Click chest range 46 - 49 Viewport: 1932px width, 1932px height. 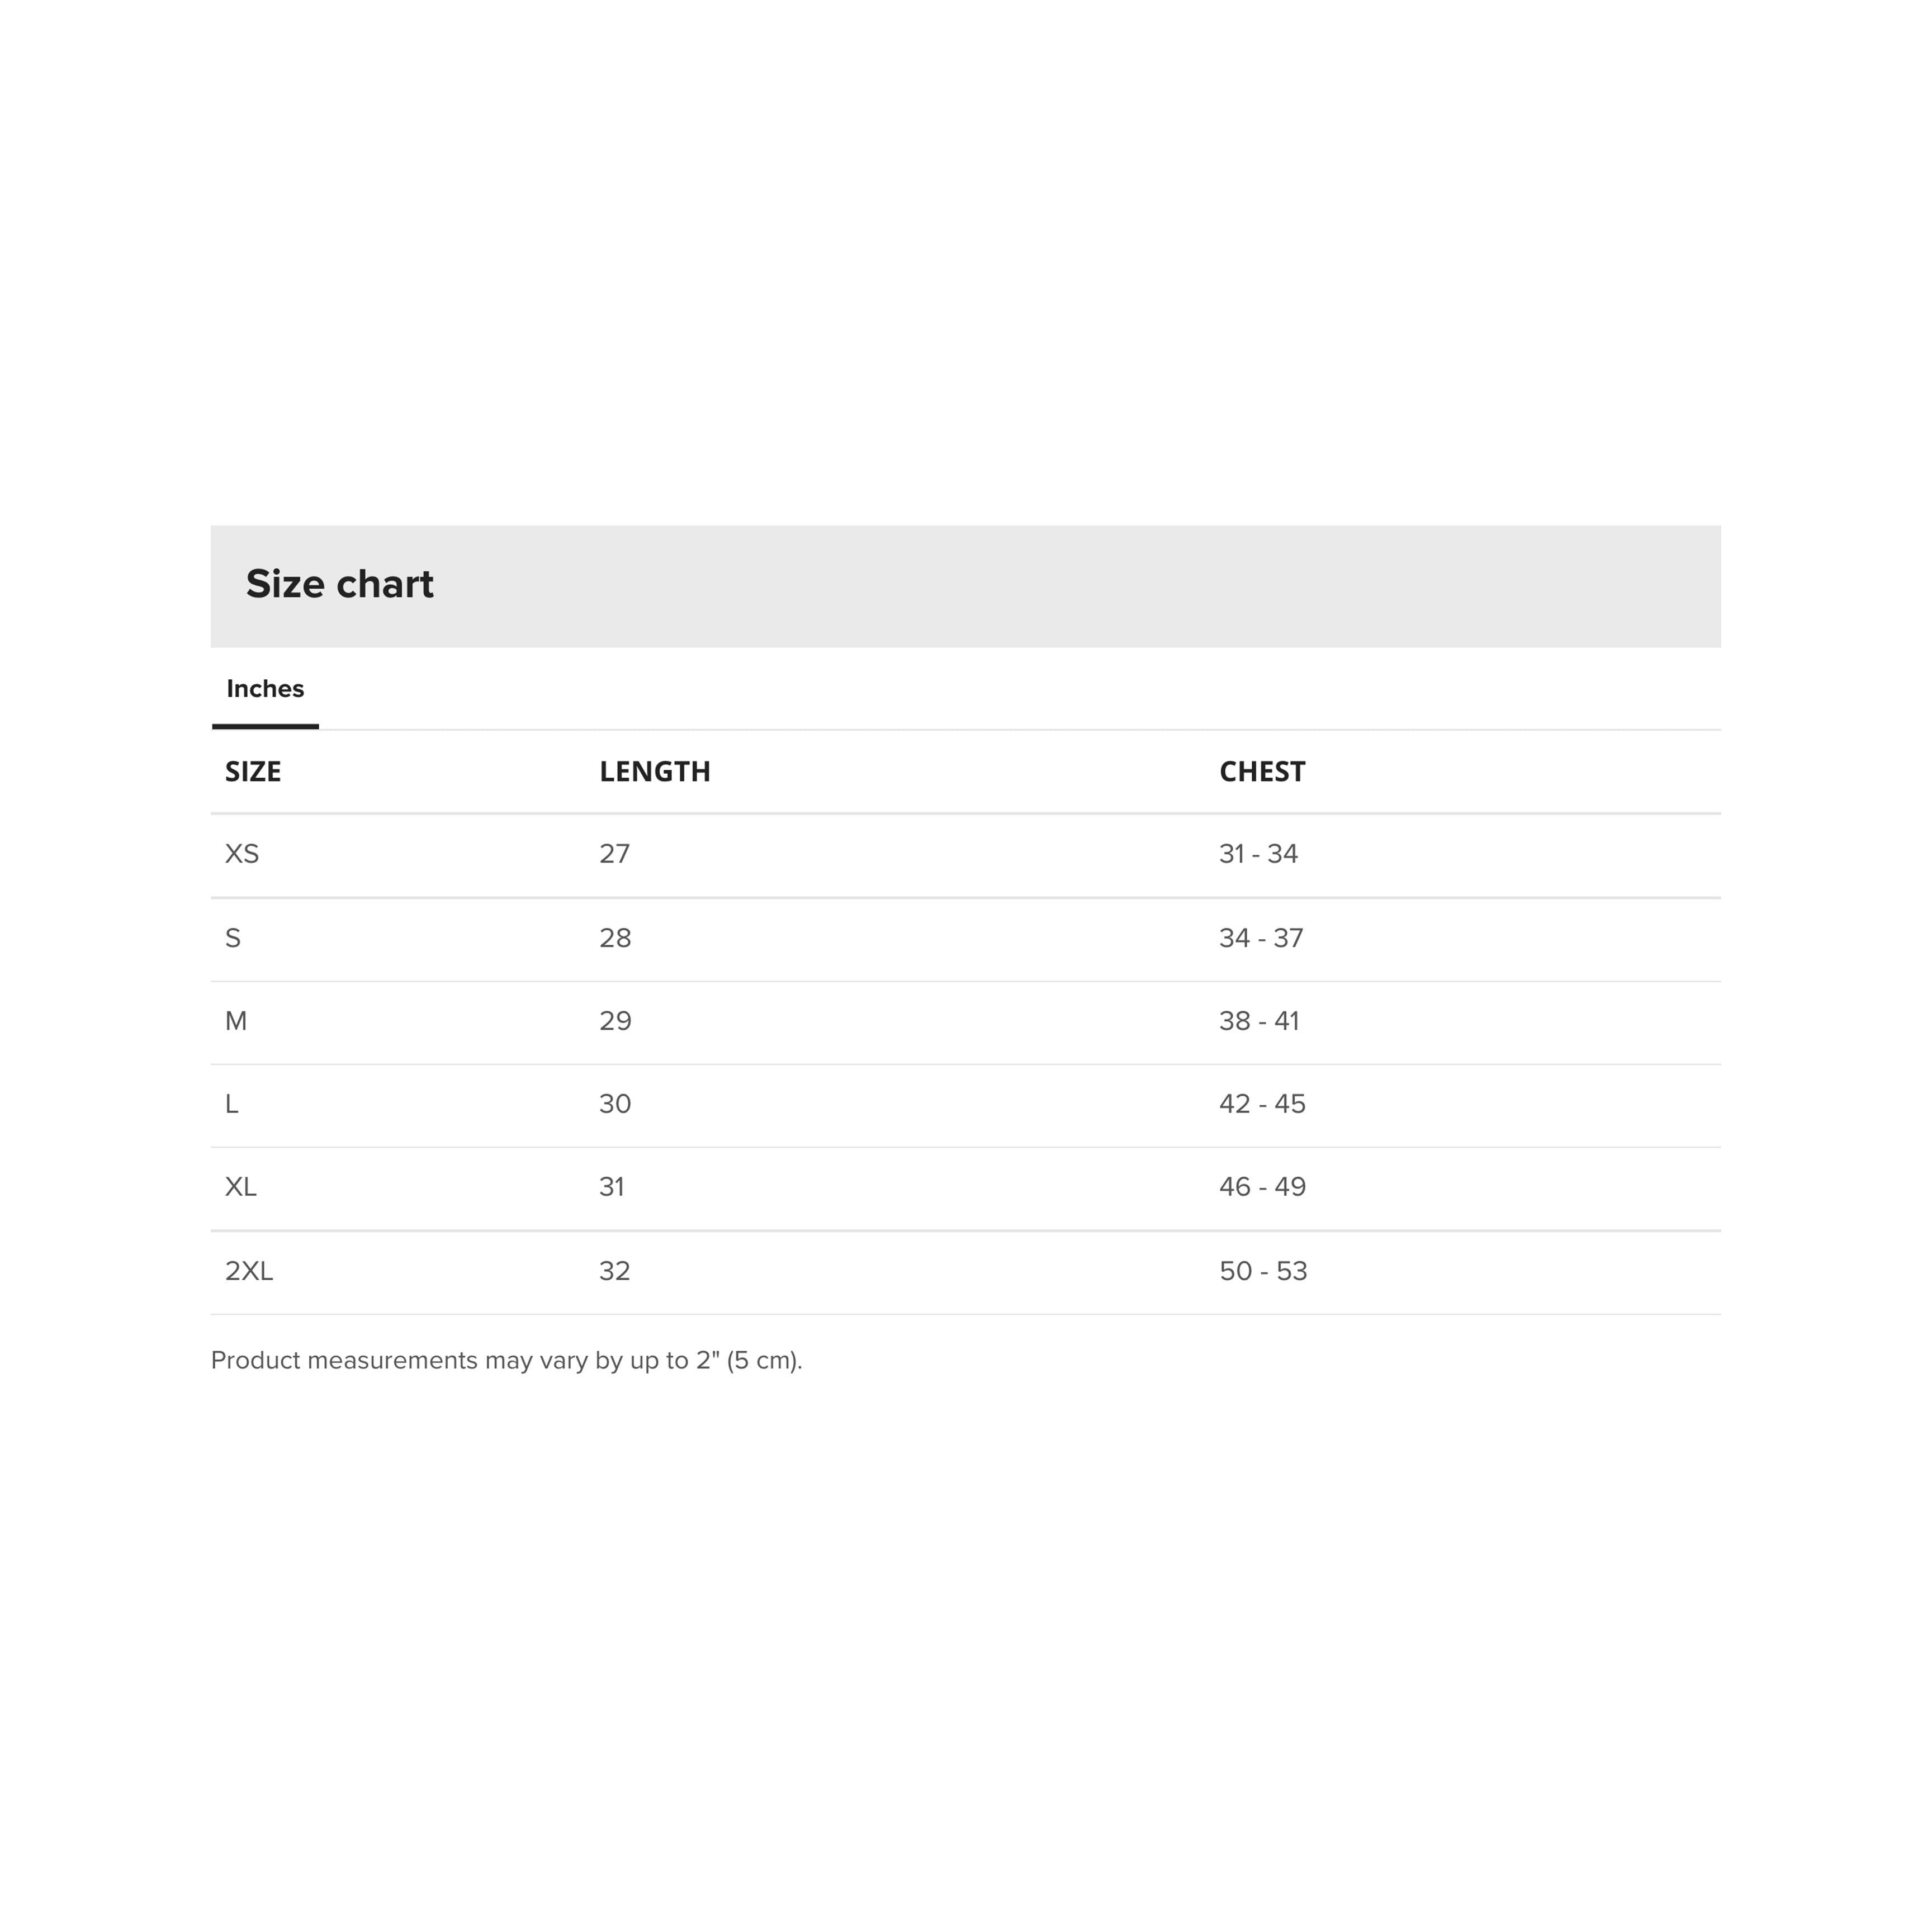1262,1187
